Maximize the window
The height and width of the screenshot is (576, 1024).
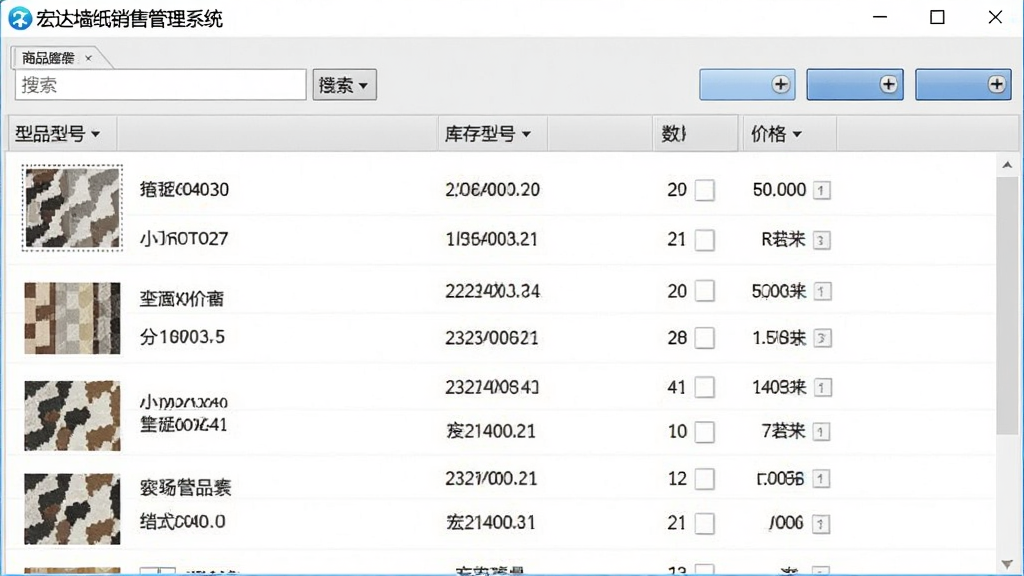click(x=937, y=18)
